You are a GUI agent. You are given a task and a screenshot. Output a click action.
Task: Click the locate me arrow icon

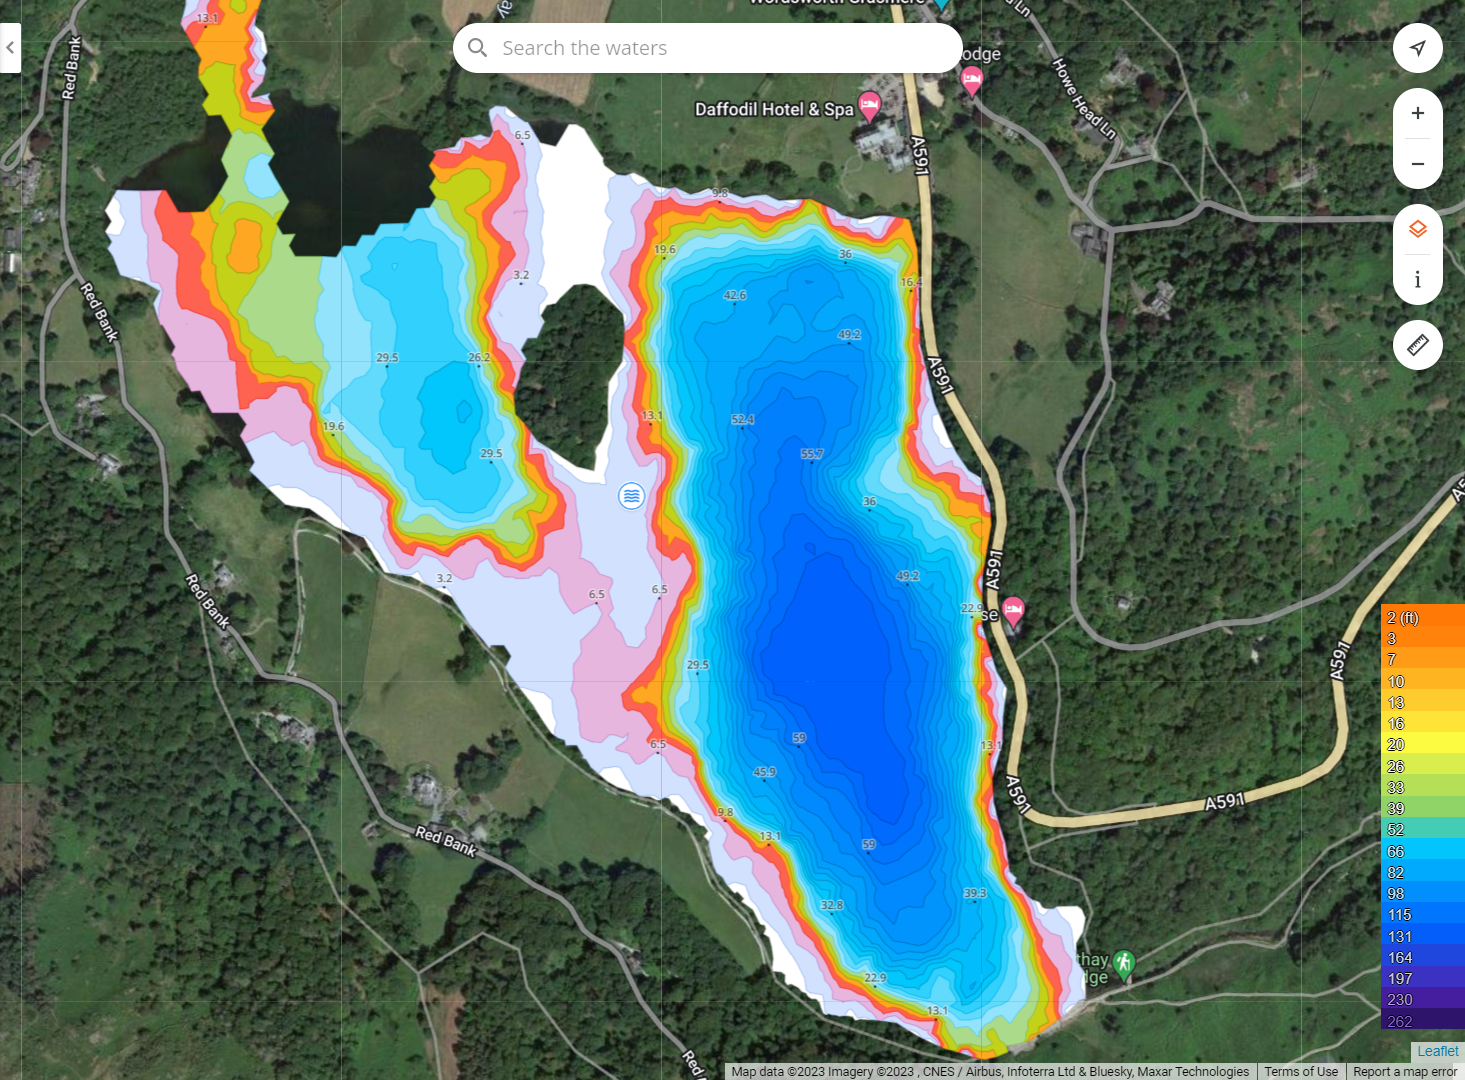point(1417,48)
